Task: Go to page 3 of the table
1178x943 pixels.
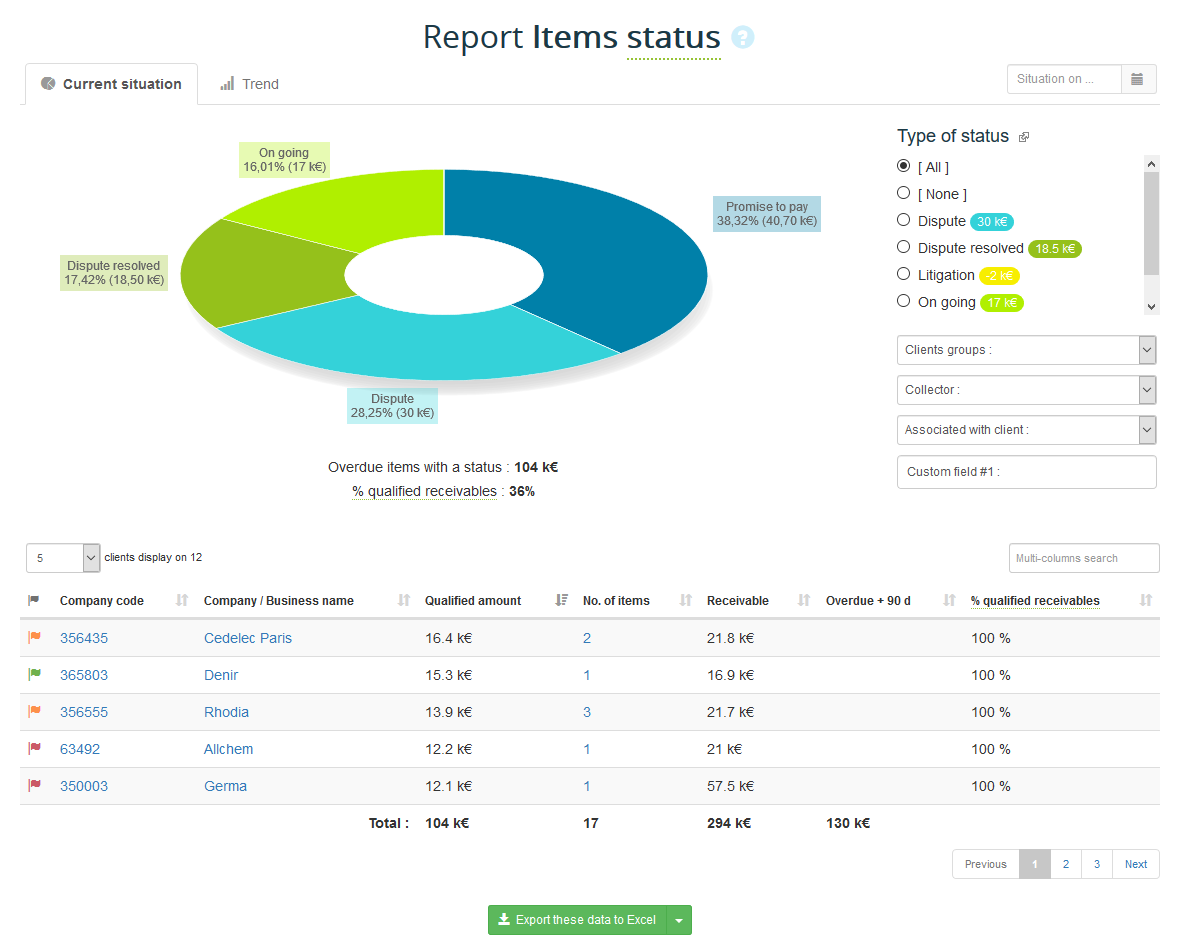Action: (1097, 864)
